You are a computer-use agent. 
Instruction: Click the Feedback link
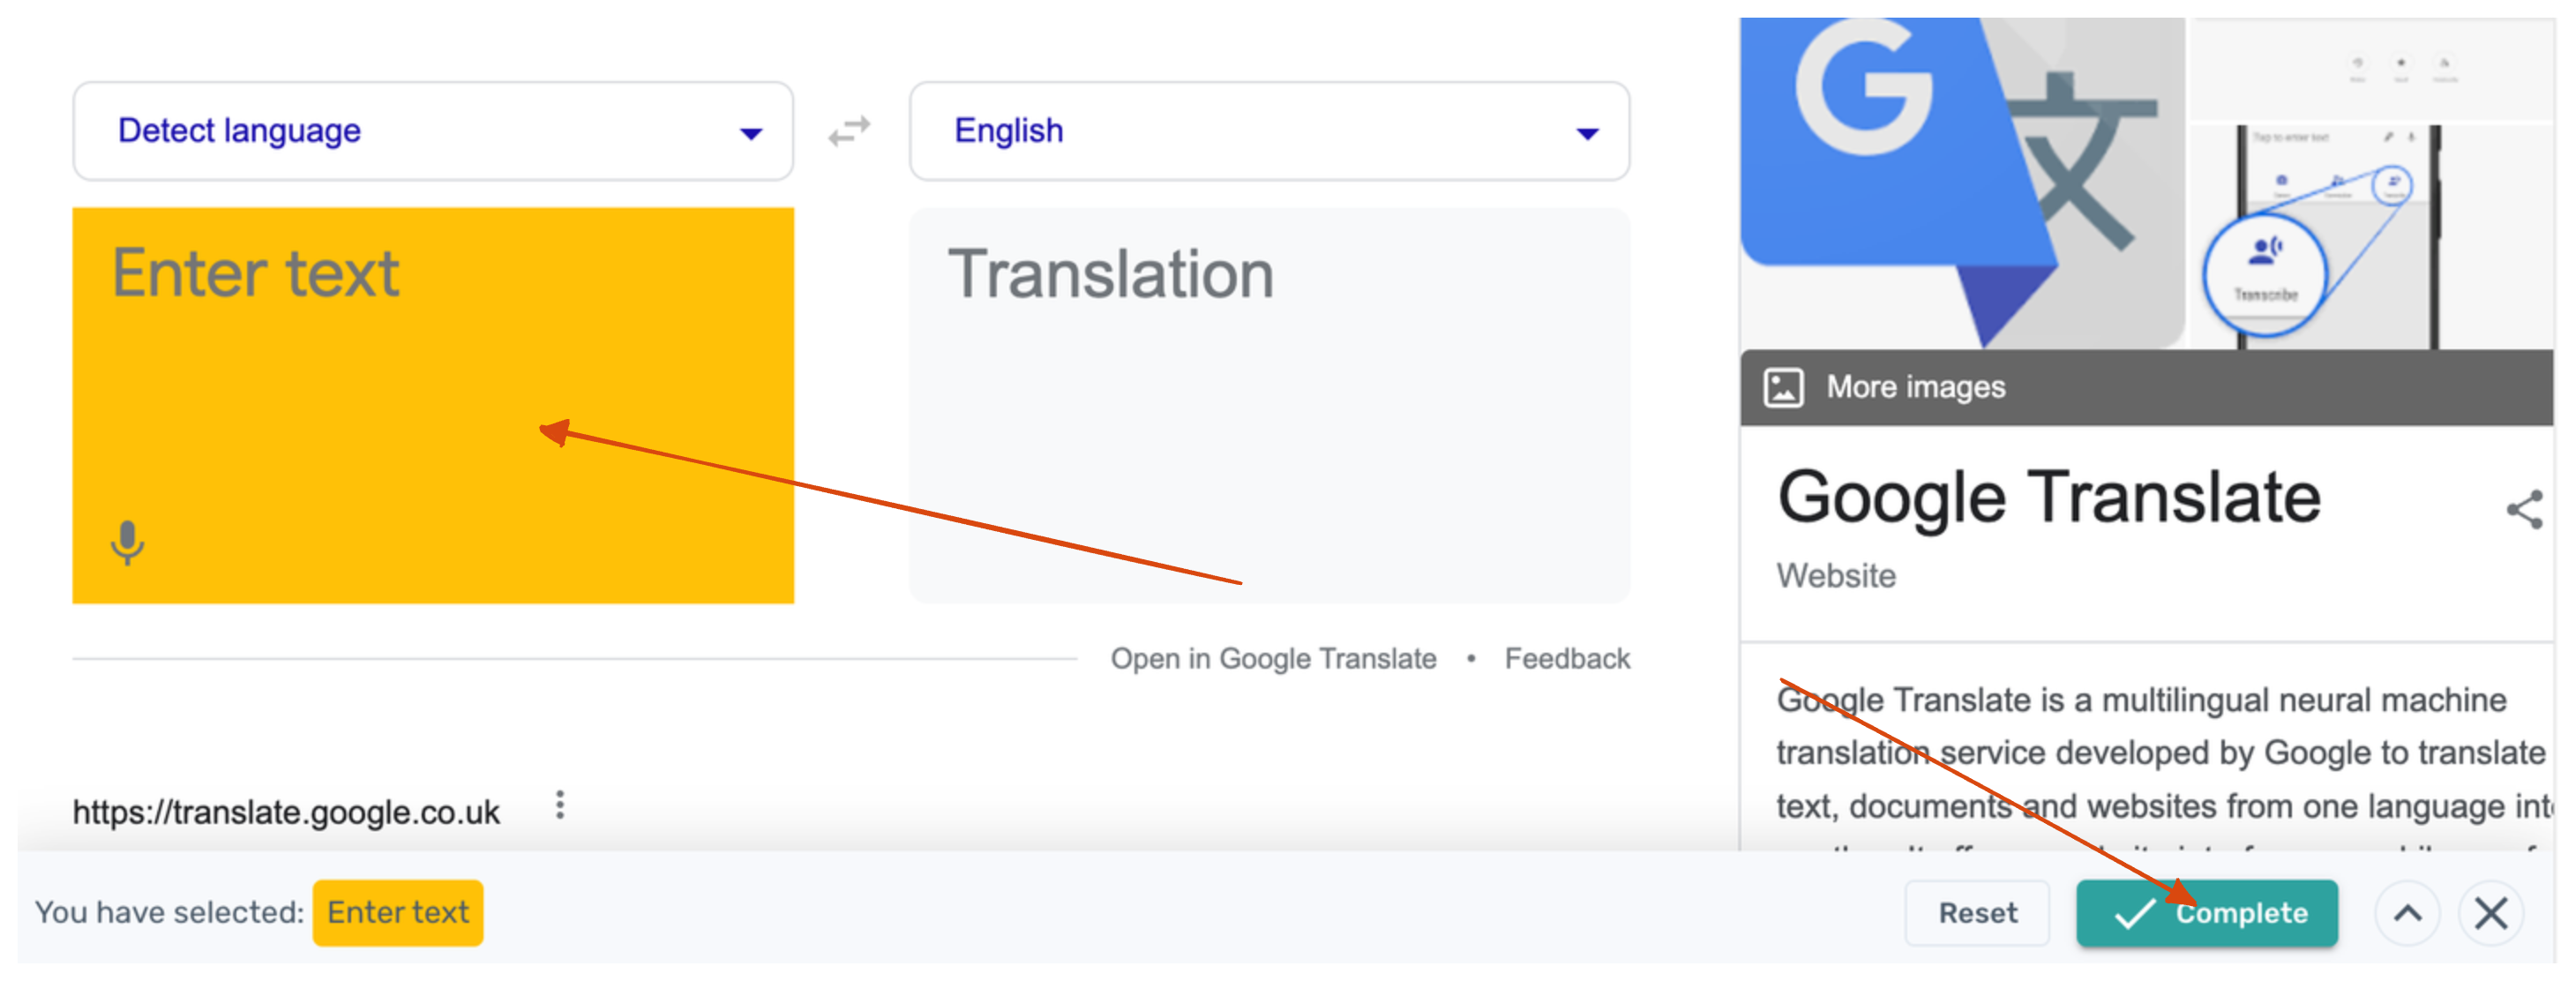click(x=1567, y=659)
